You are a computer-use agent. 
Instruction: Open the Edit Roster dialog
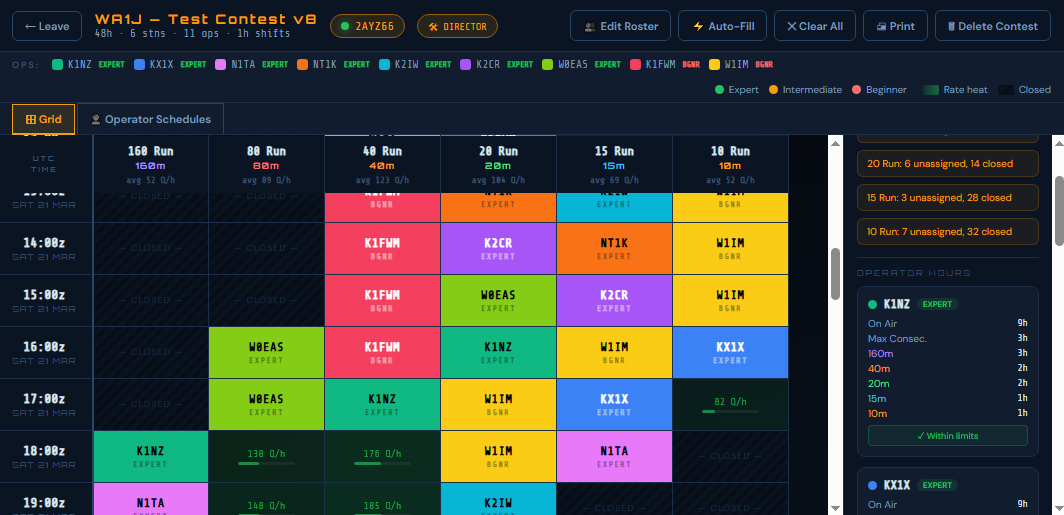(620, 26)
